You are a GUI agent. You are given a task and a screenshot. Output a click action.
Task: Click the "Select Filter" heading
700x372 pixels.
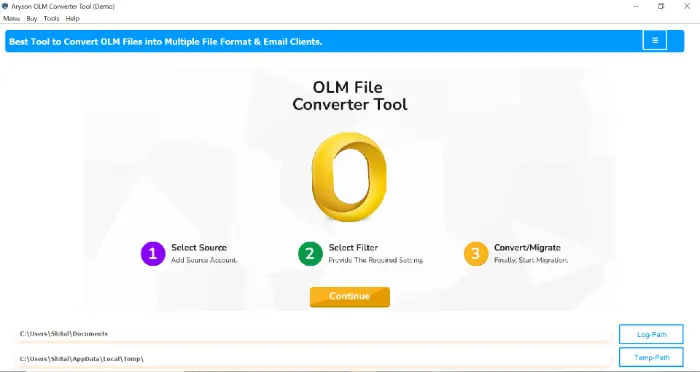[x=353, y=247]
